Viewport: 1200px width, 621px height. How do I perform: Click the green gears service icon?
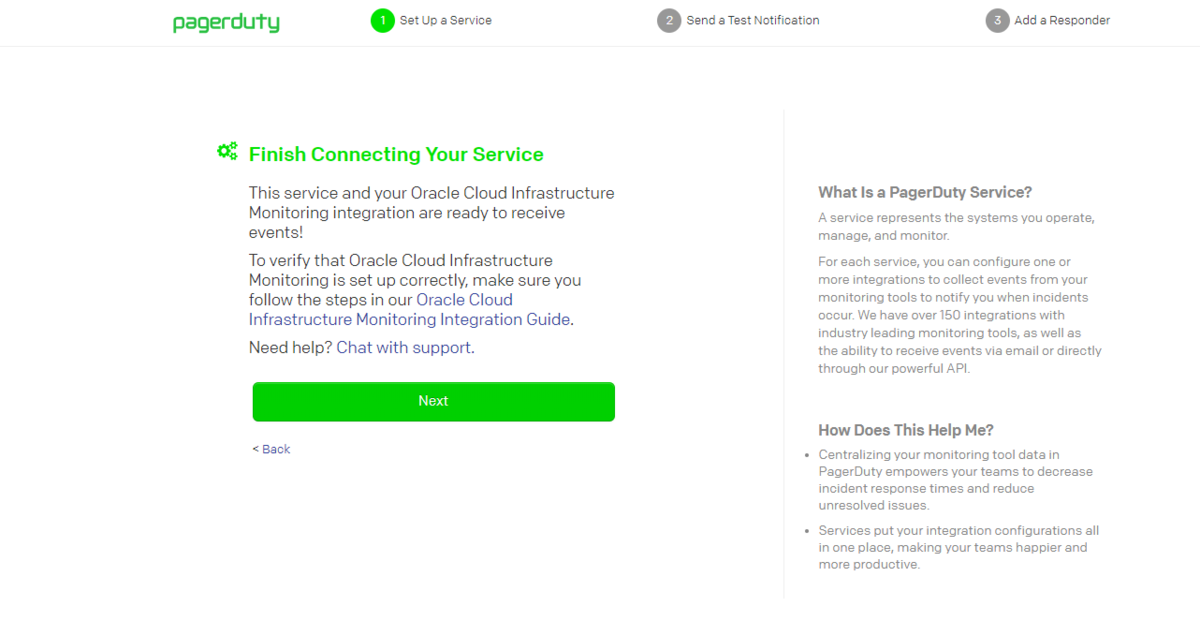pos(227,151)
